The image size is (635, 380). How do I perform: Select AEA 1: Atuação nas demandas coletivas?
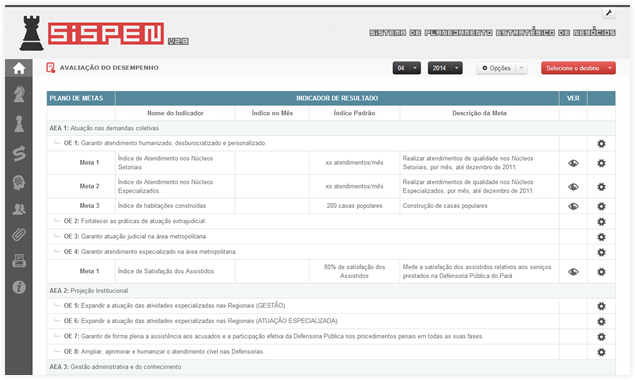tap(331, 128)
